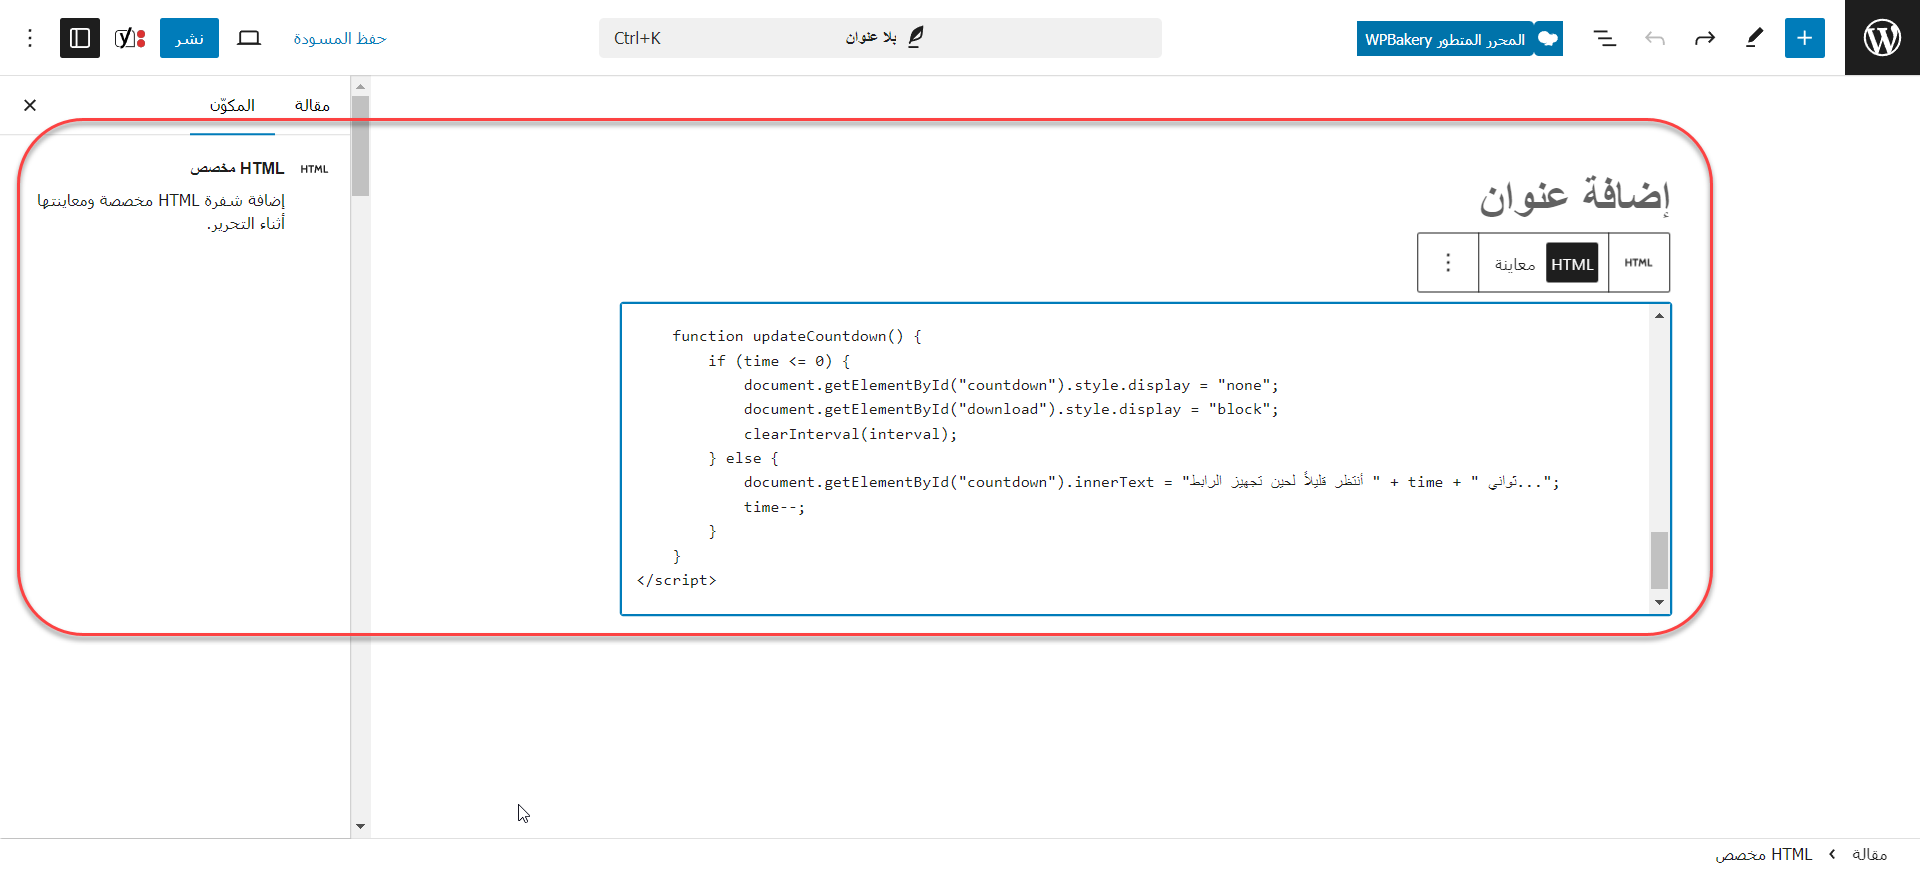Image resolution: width=1920 pixels, height=869 pixels.
Task: Select the pencil tools icon
Action: 1754,38
